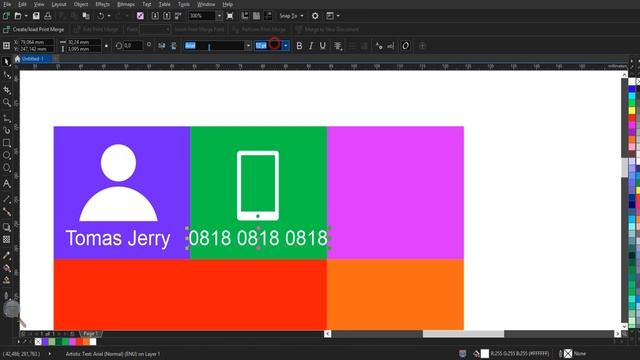The height and width of the screenshot is (360, 640).
Task: Select the Freehand tool
Action: pos(7,119)
